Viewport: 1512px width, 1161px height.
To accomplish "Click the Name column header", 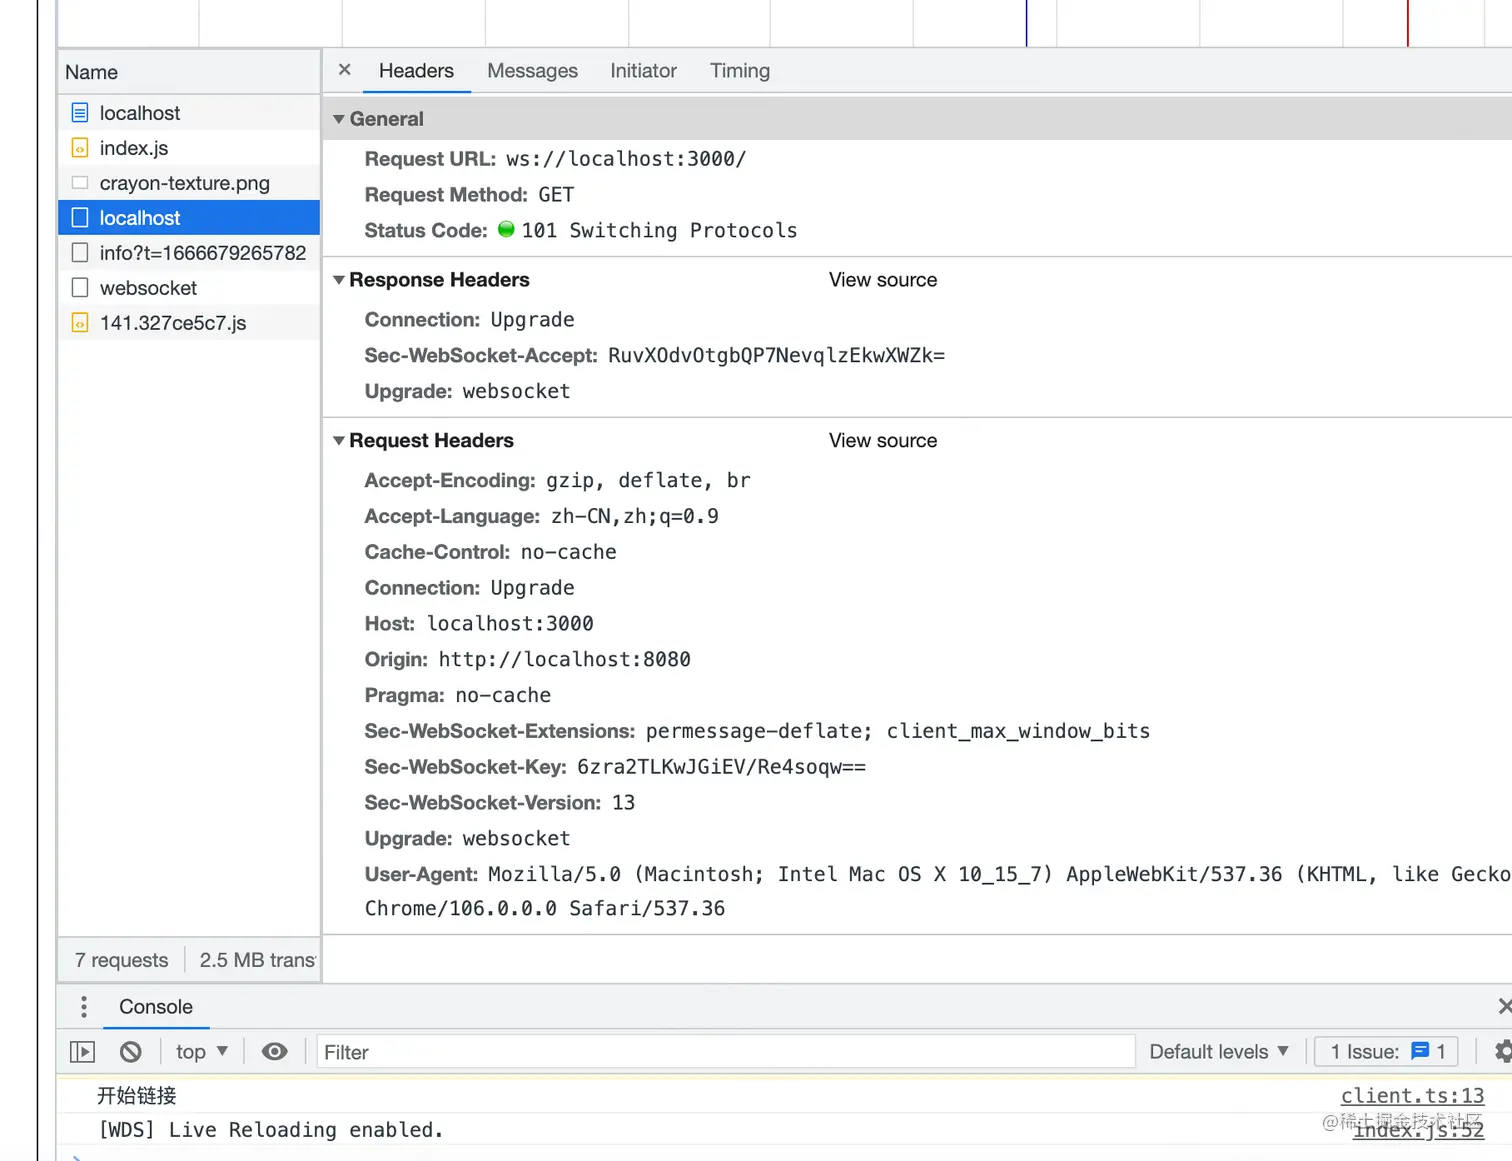I will (189, 72).
